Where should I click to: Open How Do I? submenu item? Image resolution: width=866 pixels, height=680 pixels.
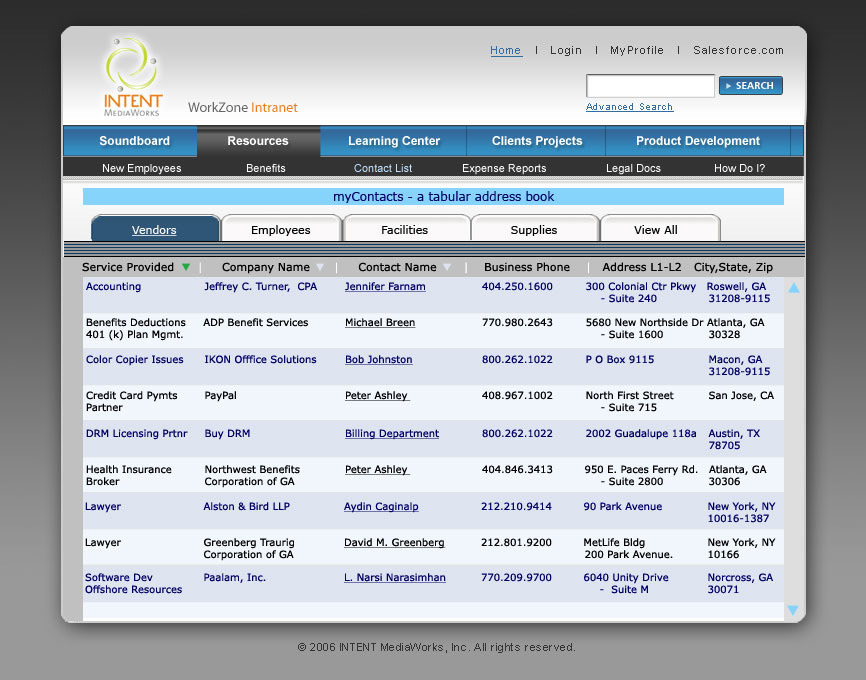(739, 168)
